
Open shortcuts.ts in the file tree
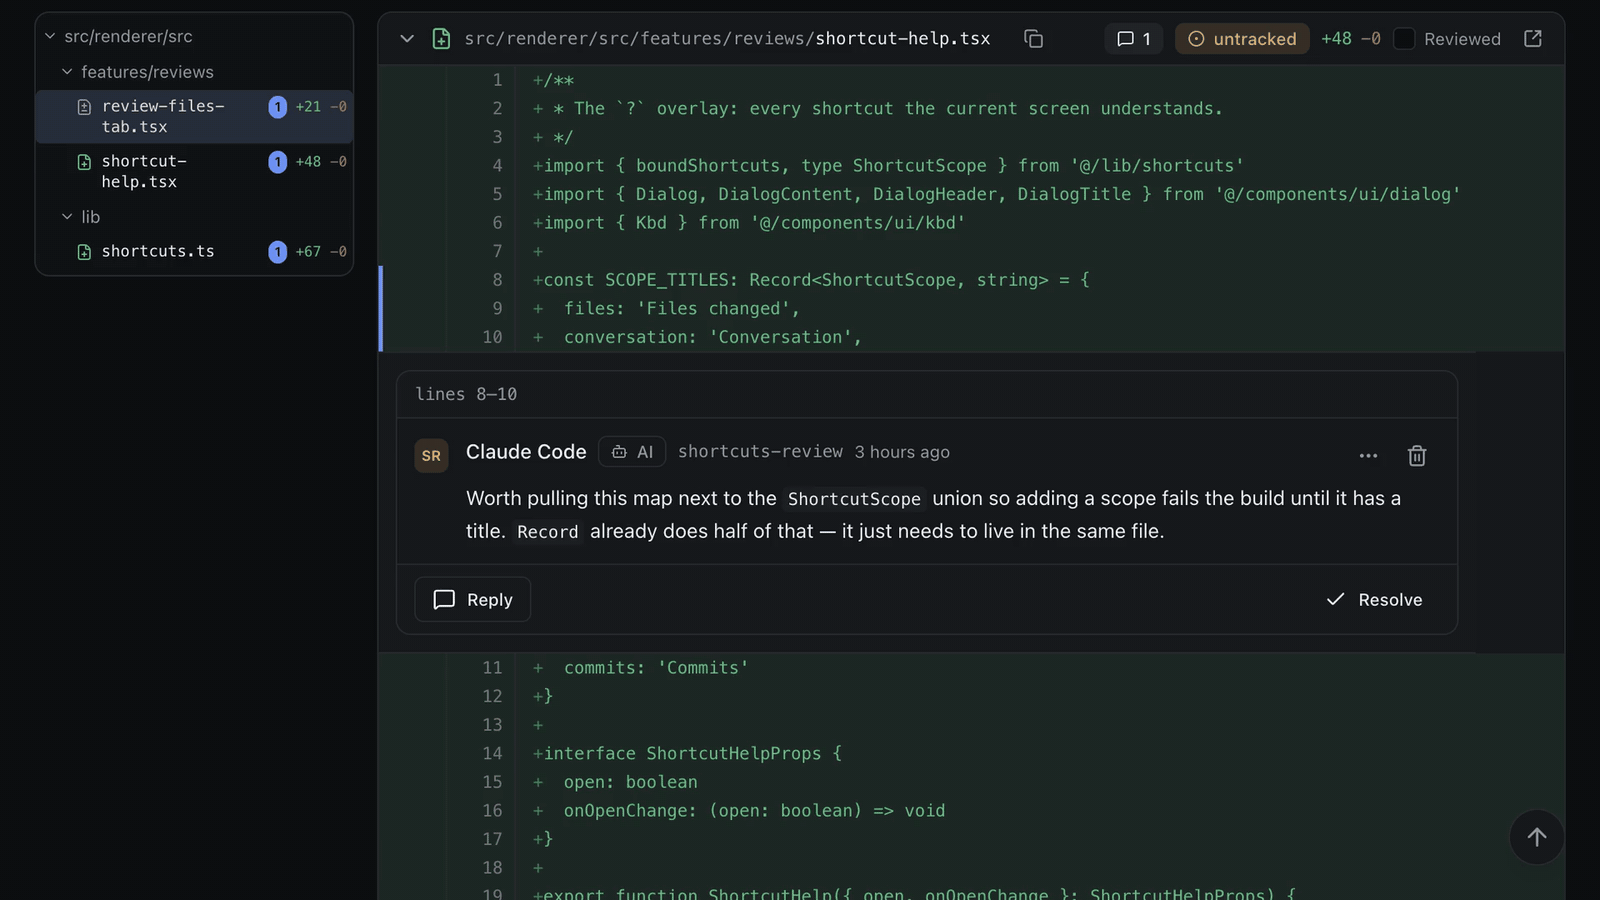[x=194, y=251]
